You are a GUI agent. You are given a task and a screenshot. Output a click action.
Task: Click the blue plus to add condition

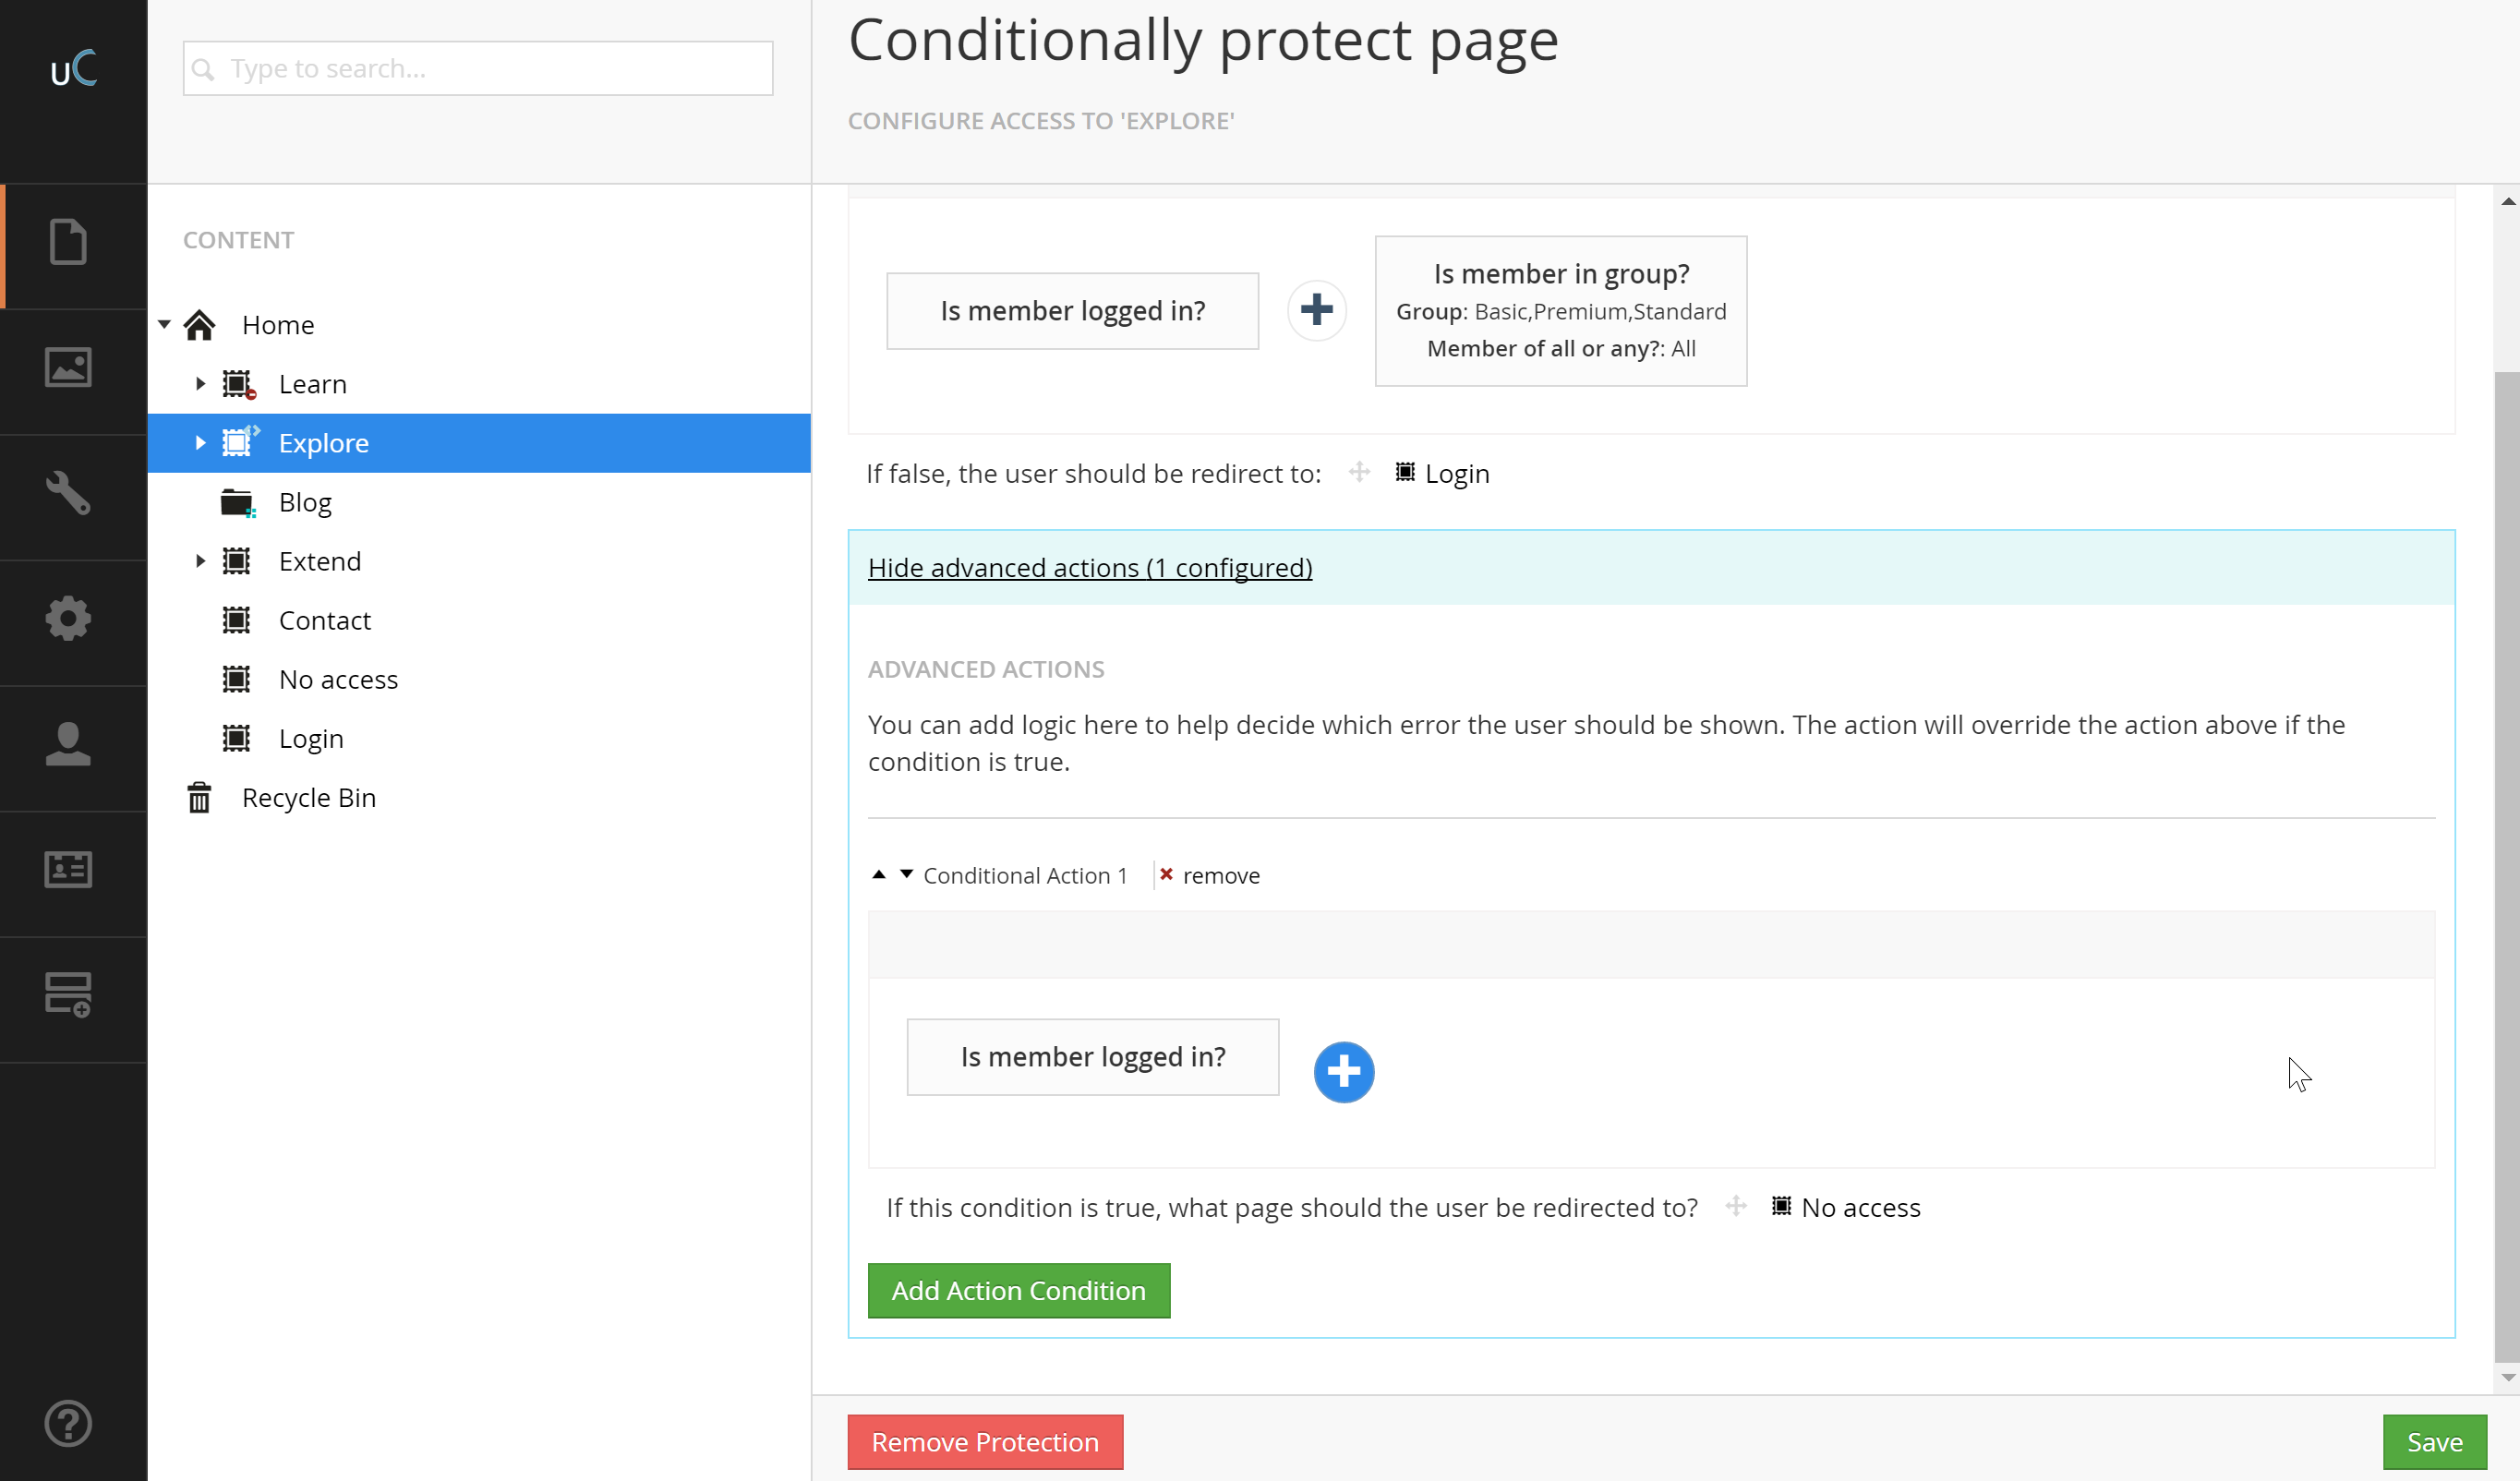pyautogui.click(x=1343, y=1072)
